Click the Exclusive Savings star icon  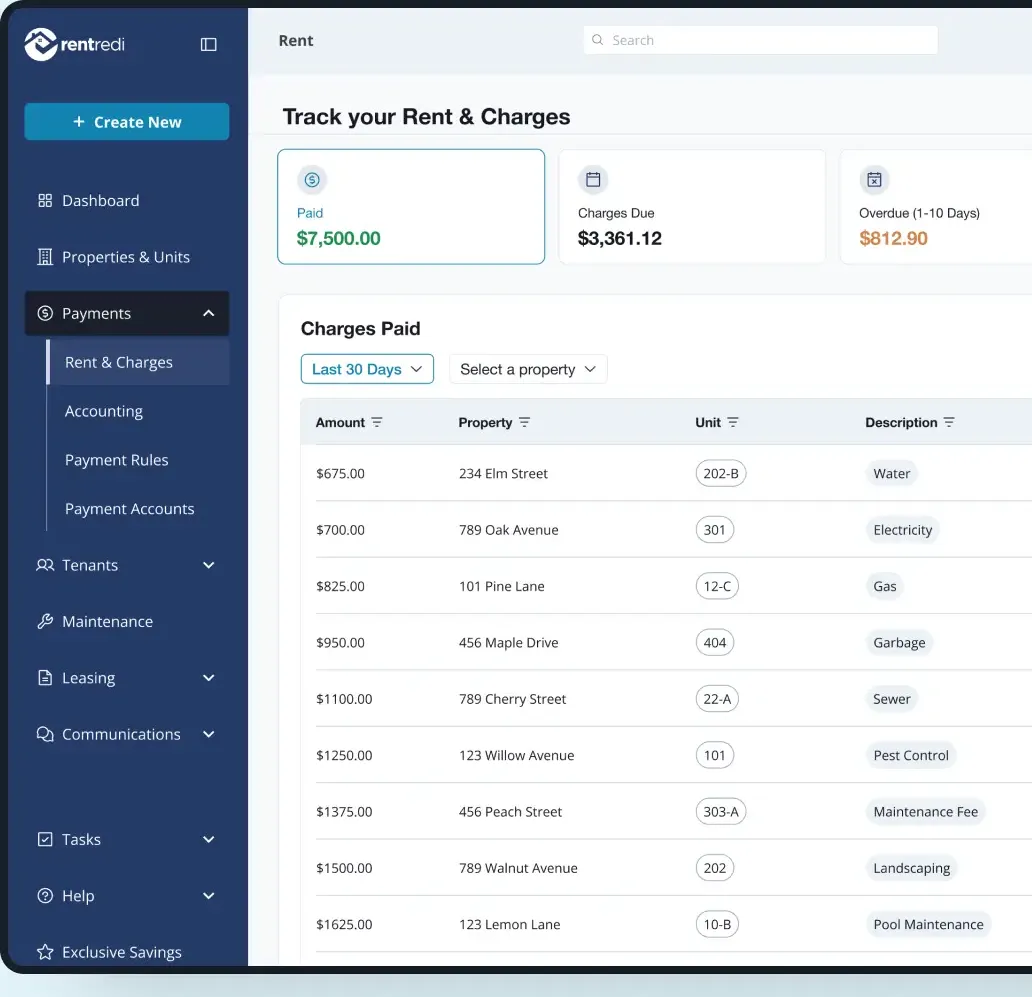(45, 952)
